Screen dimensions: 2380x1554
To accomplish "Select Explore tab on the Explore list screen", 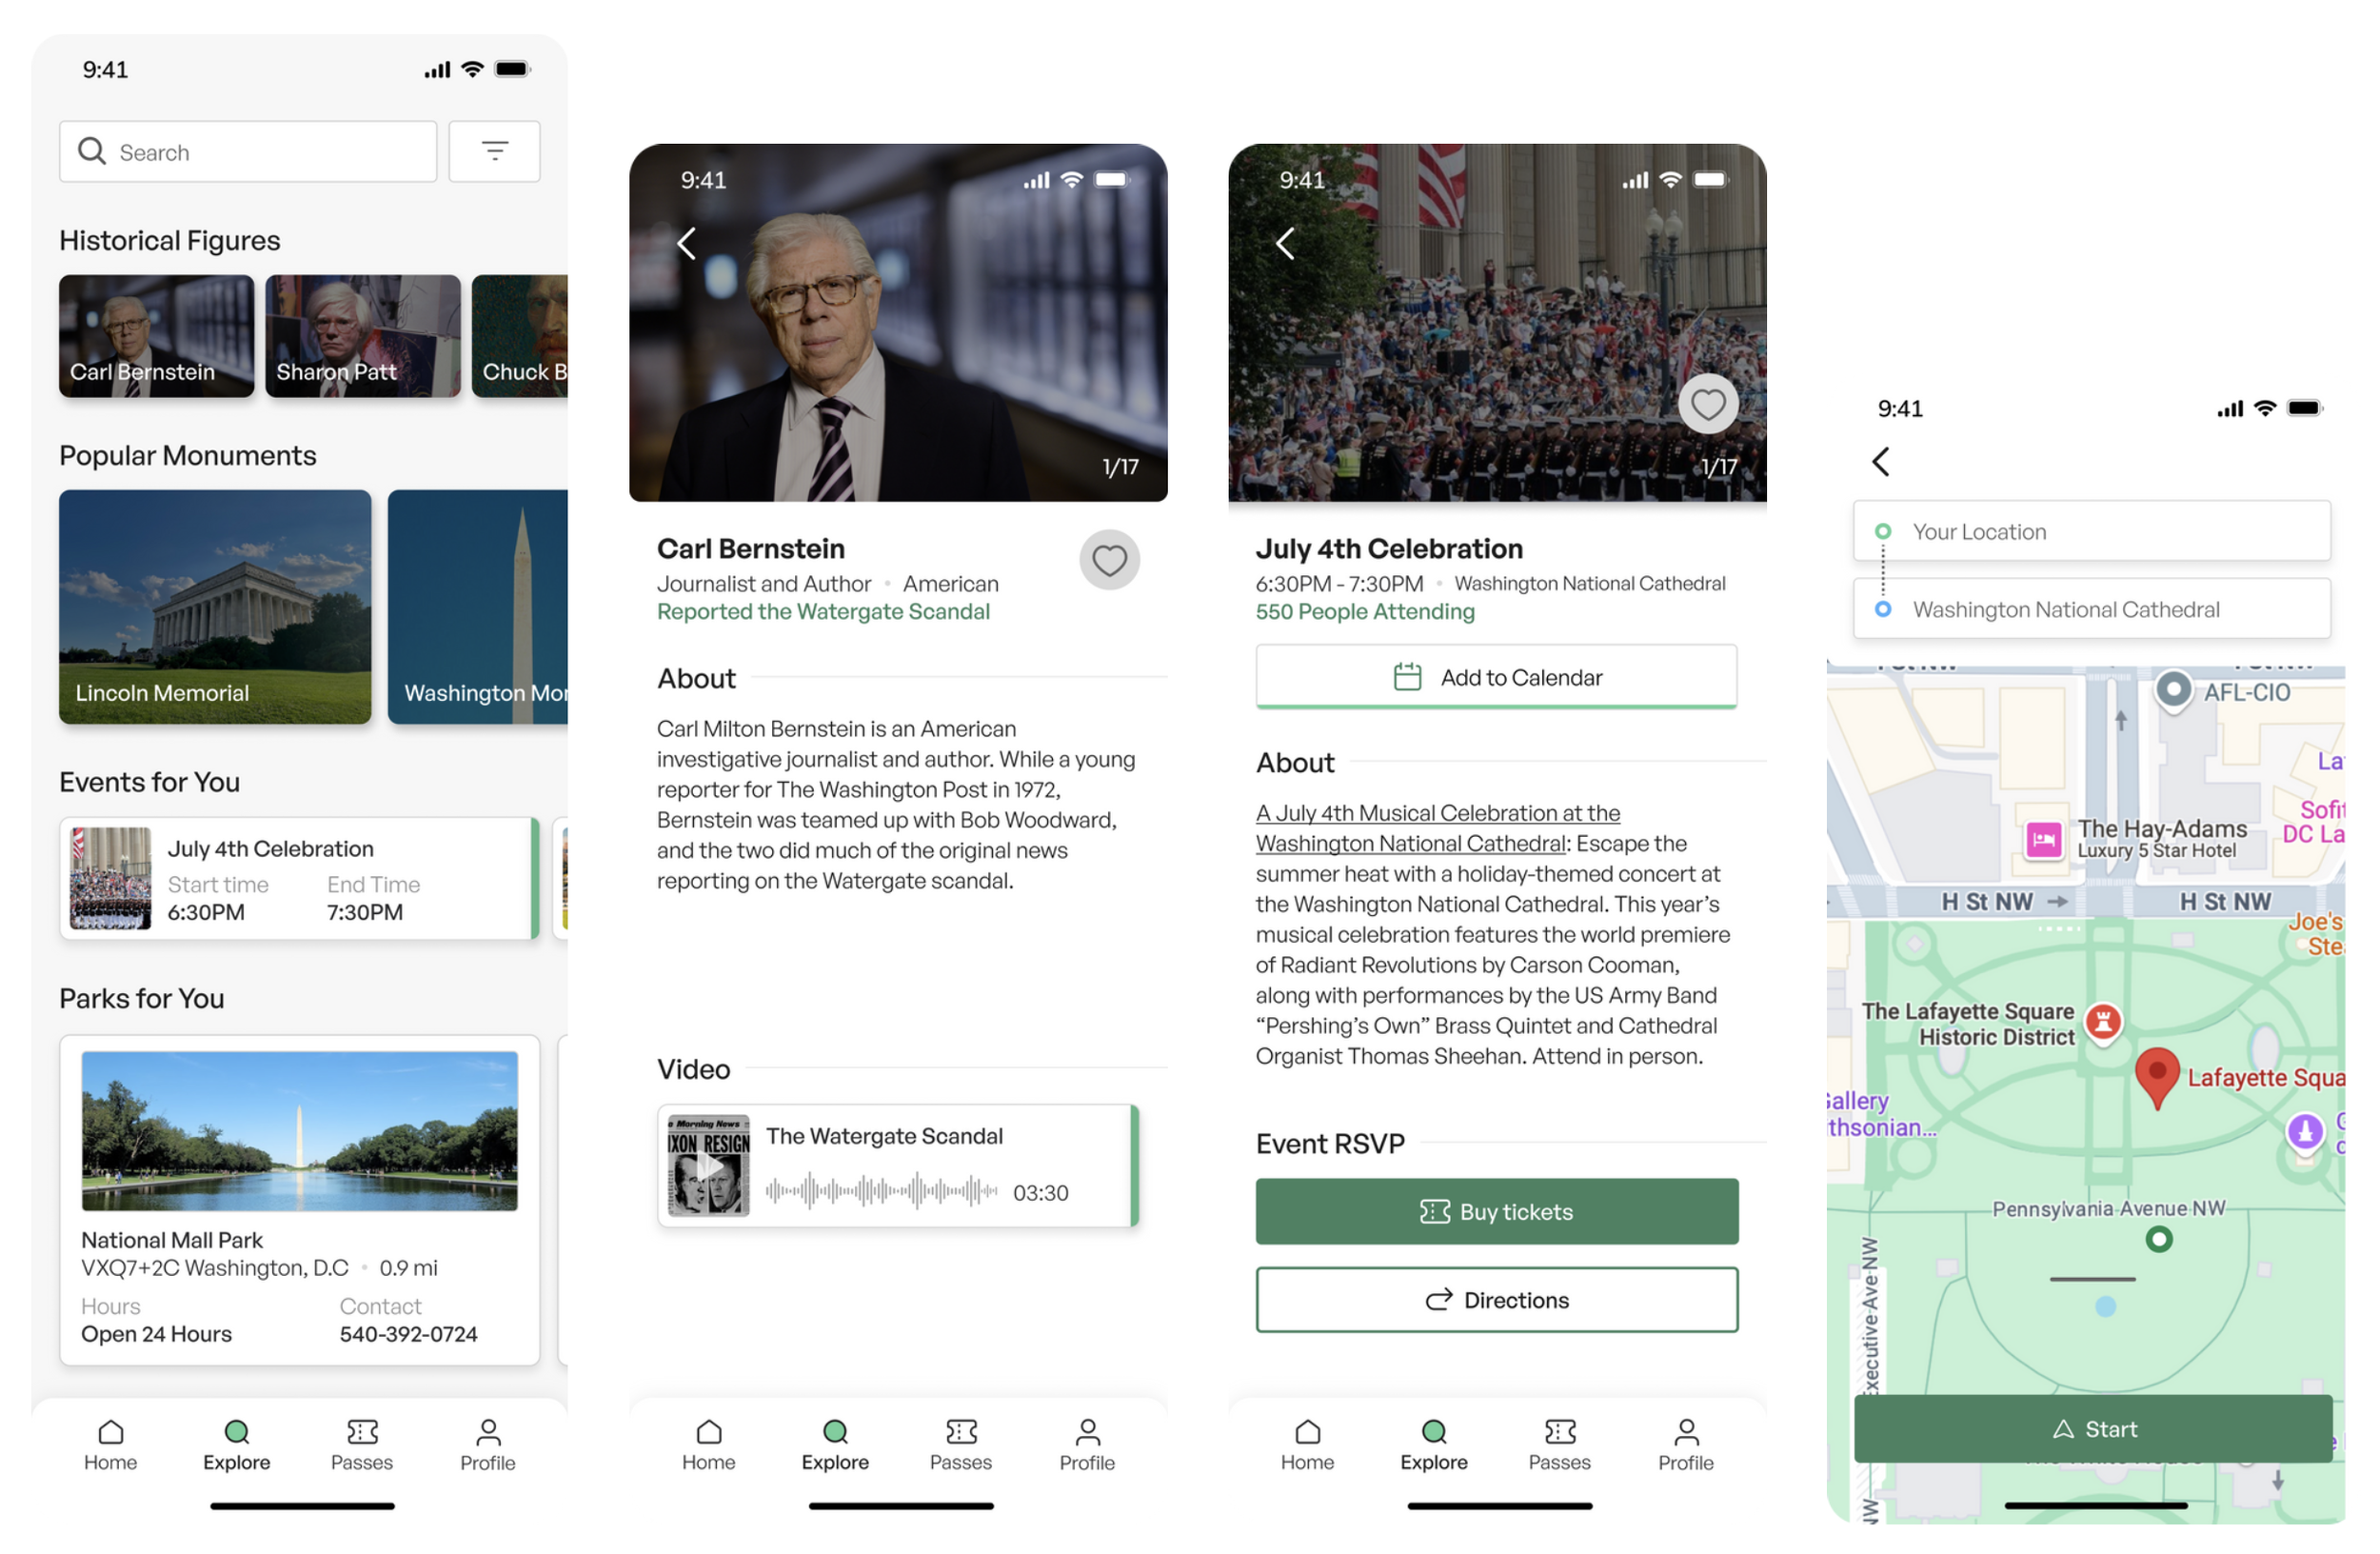I will pos(236,1445).
